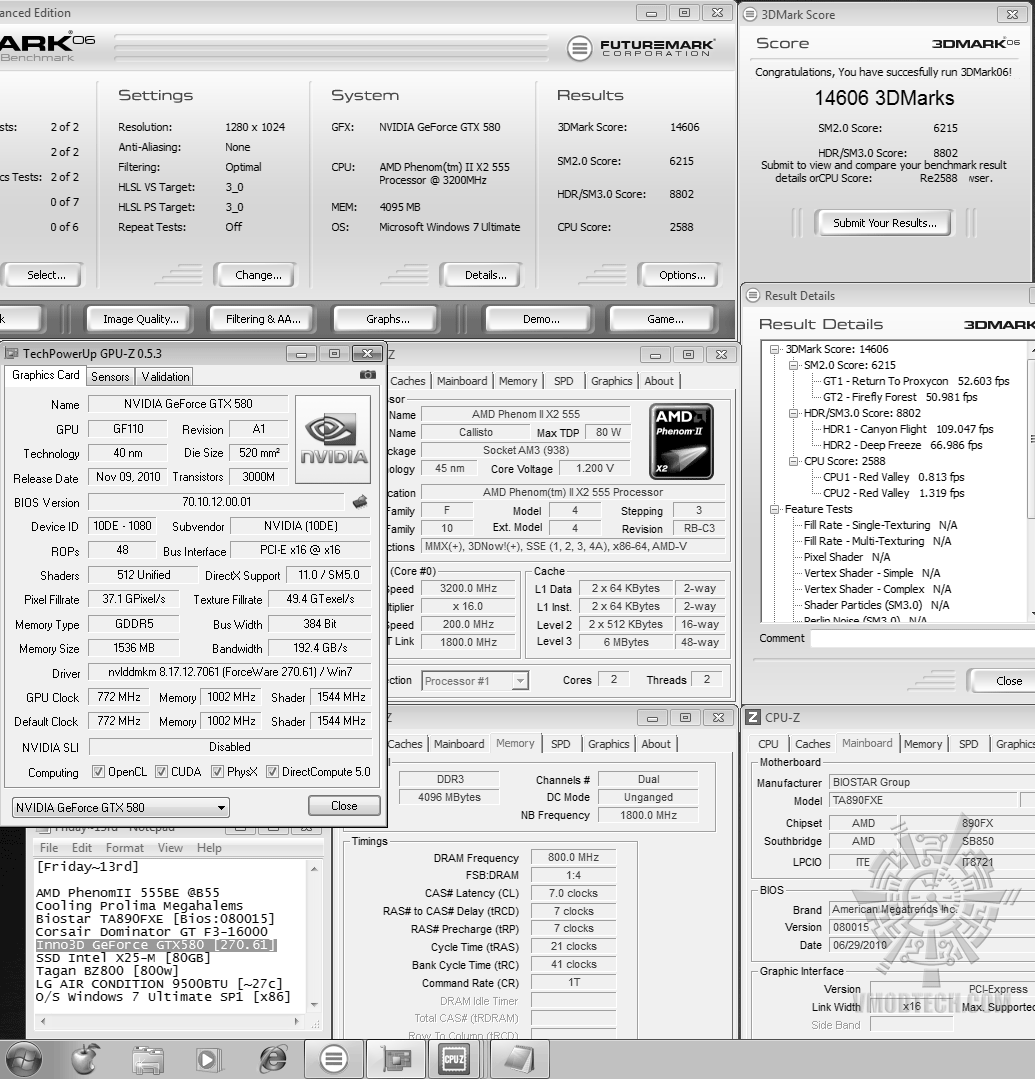Open the apple icon on taskbar
The width and height of the screenshot is (1035, 1079).
(84, 1059)
